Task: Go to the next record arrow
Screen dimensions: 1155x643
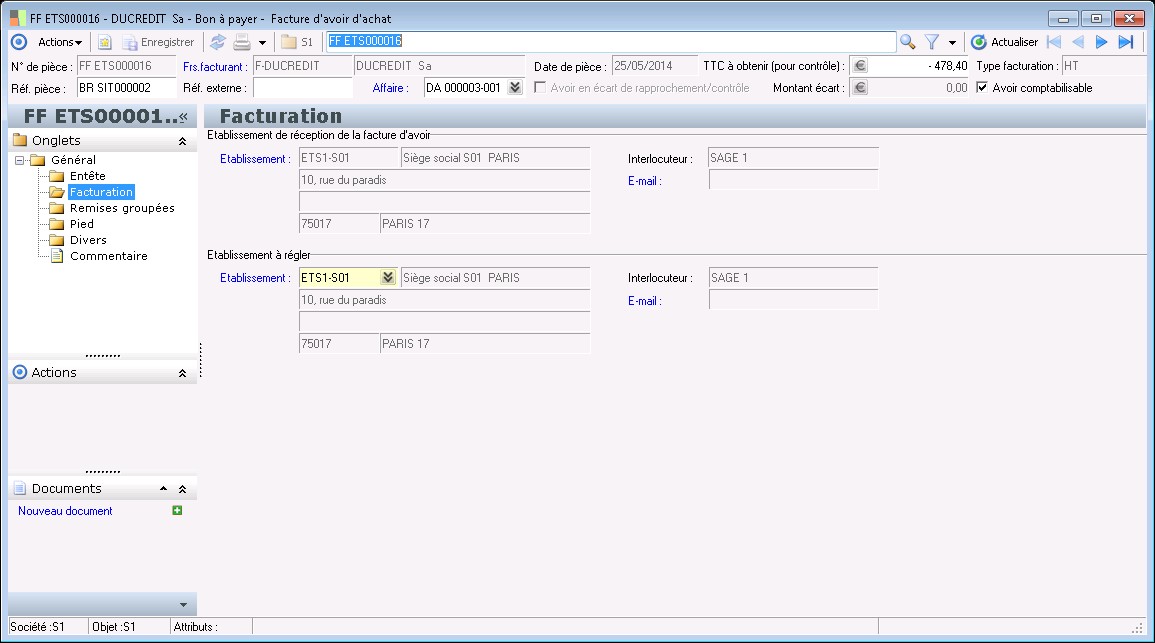Action: click(x=1101, y=42)
